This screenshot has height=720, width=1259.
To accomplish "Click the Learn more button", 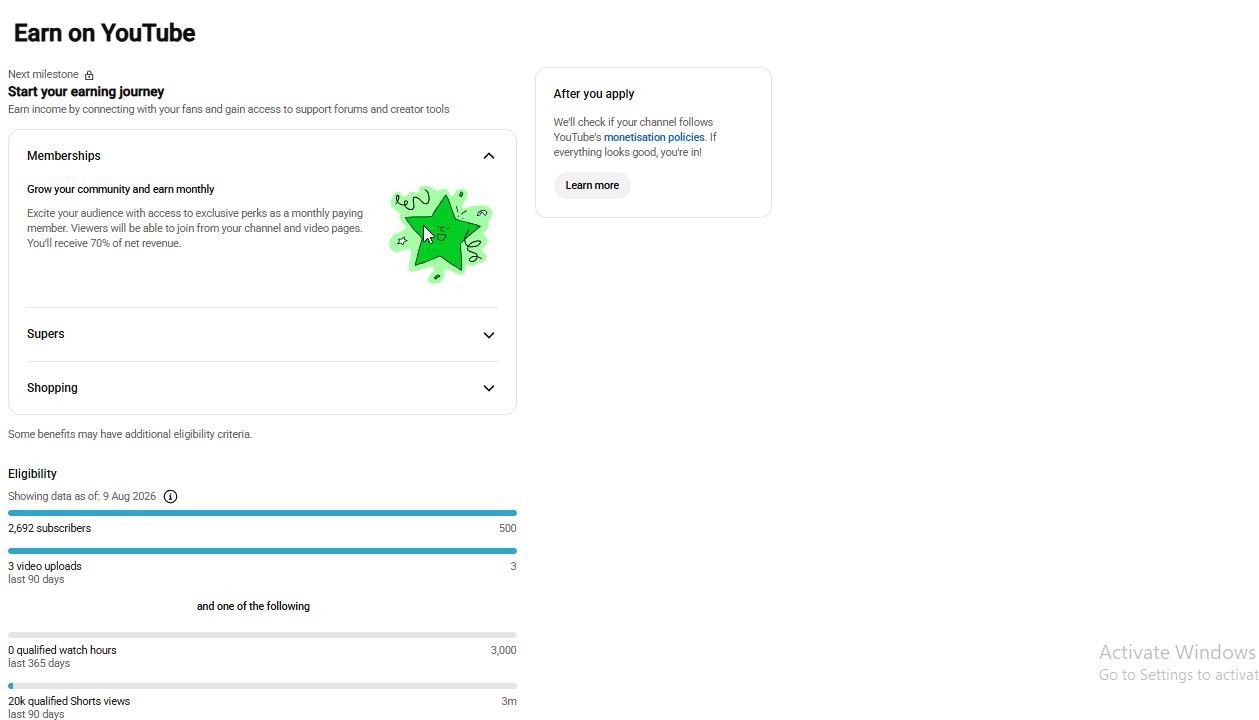I will coord(592,185).
